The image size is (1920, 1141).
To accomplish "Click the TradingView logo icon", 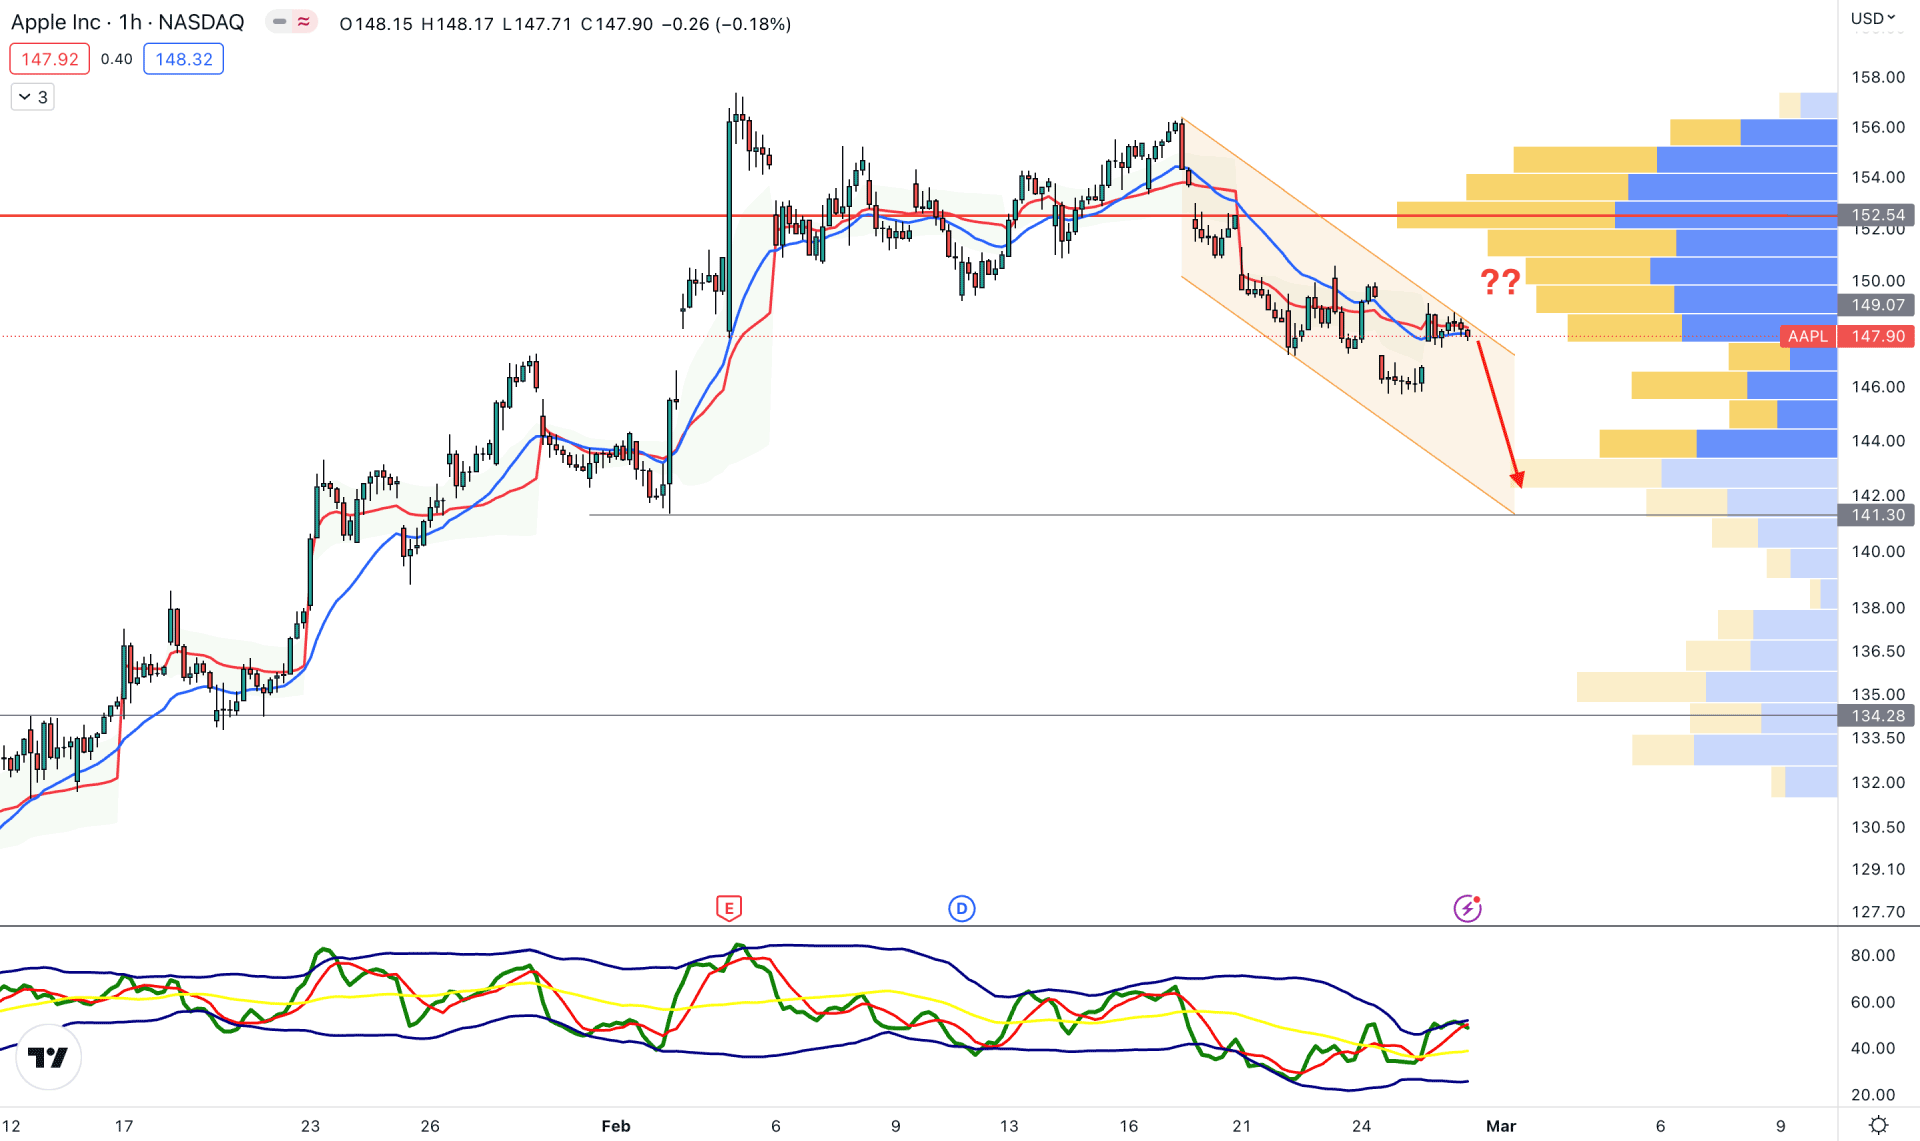I will click(x=48, y=1057).
